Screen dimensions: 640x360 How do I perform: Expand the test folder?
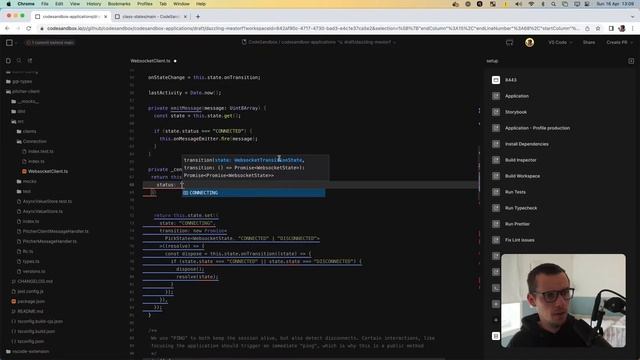[24, 191]
